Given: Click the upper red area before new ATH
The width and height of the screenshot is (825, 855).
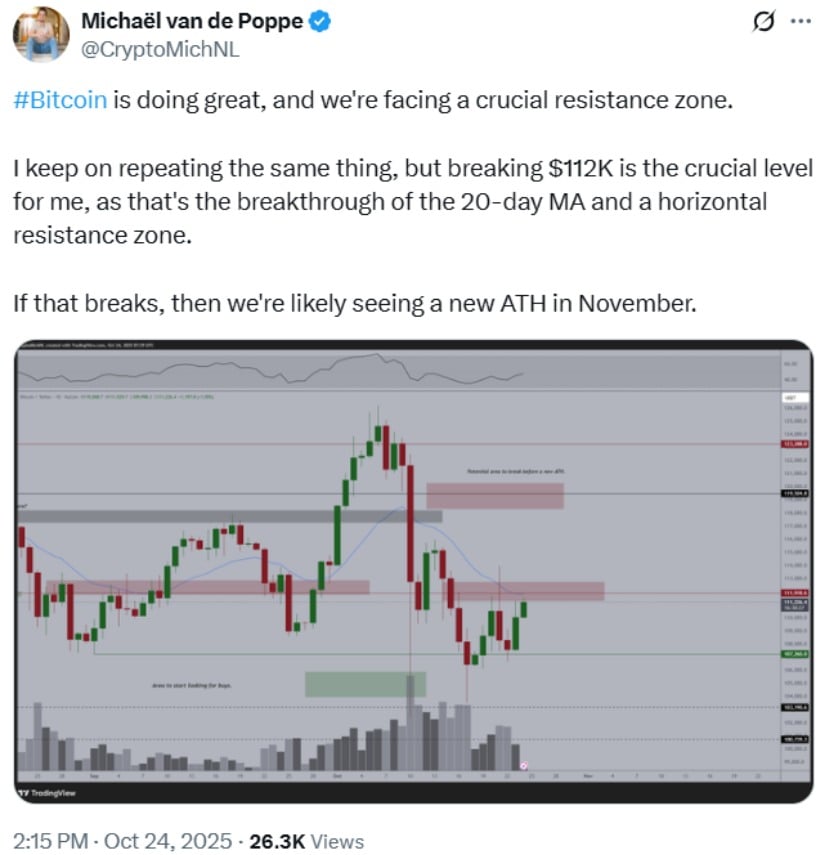Looking at the screenshot, I should (x=495, y=496).
